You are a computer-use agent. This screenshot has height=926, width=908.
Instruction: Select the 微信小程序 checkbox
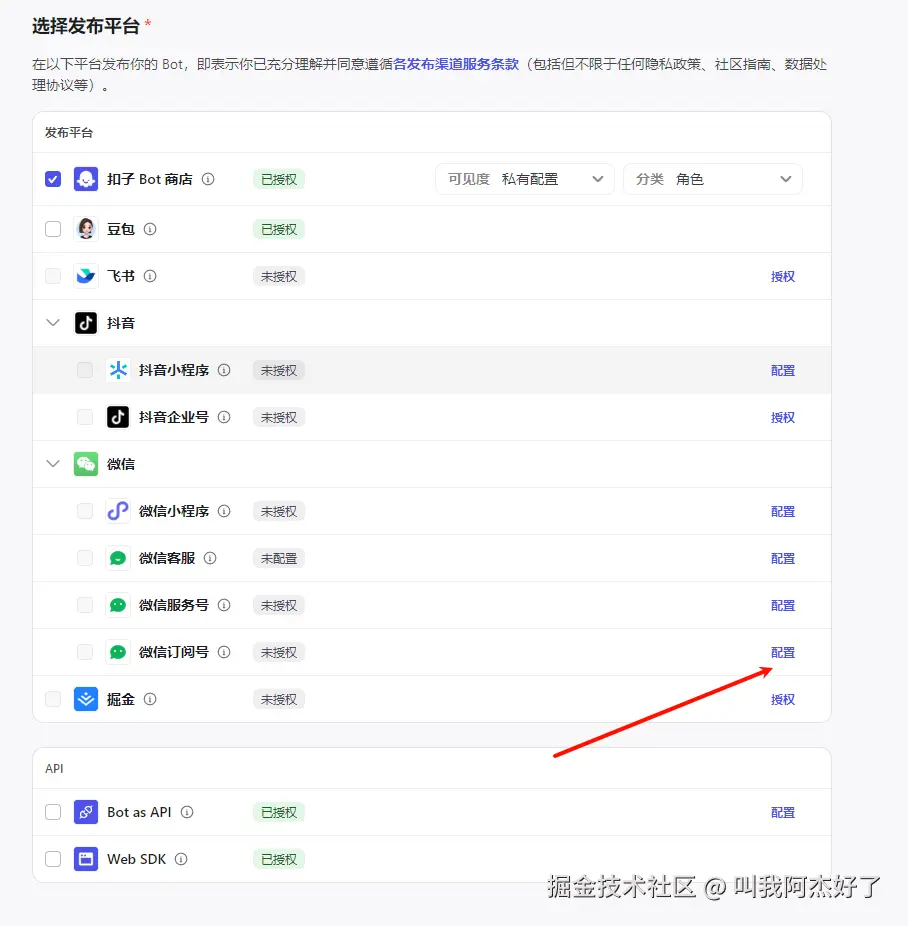[85, 511]
